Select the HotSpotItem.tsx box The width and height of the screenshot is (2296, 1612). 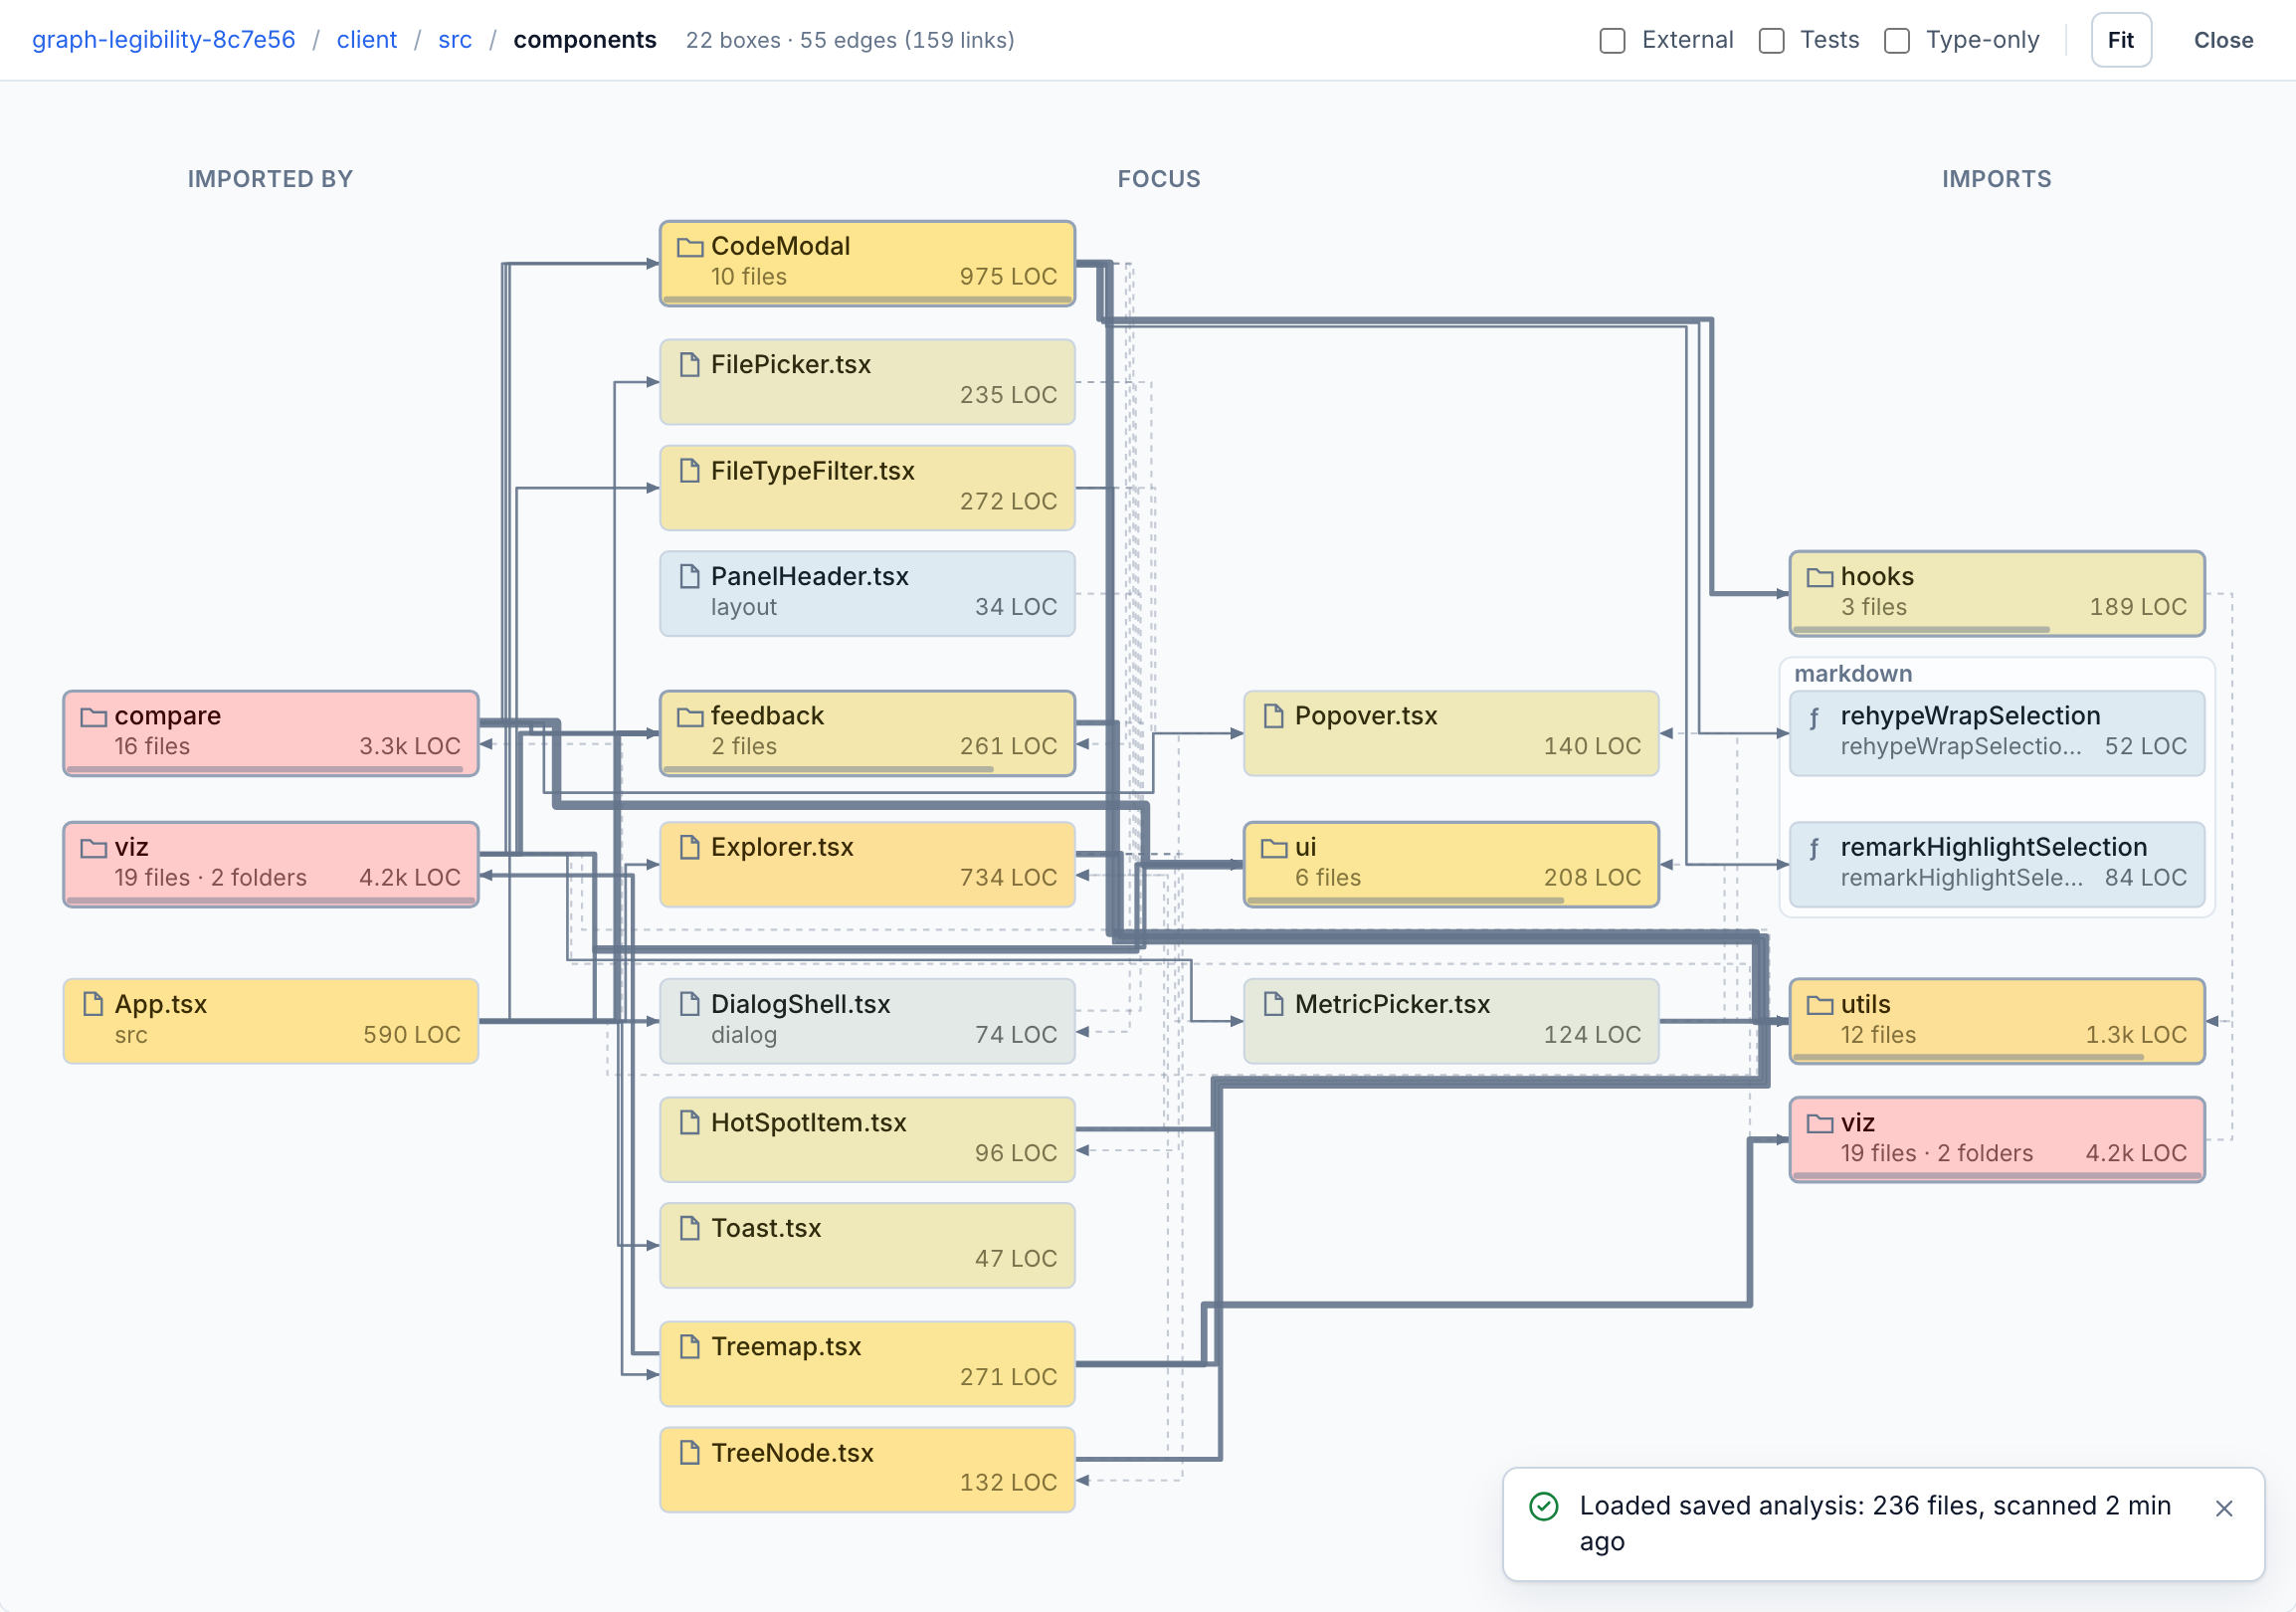(x=867, y=1140)
